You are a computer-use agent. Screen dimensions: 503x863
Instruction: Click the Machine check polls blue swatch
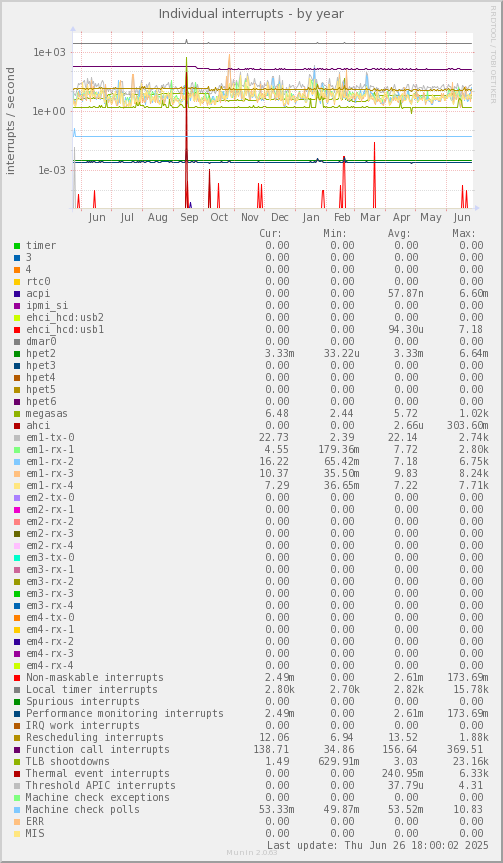pyautogui.click(x=17, y=810)
